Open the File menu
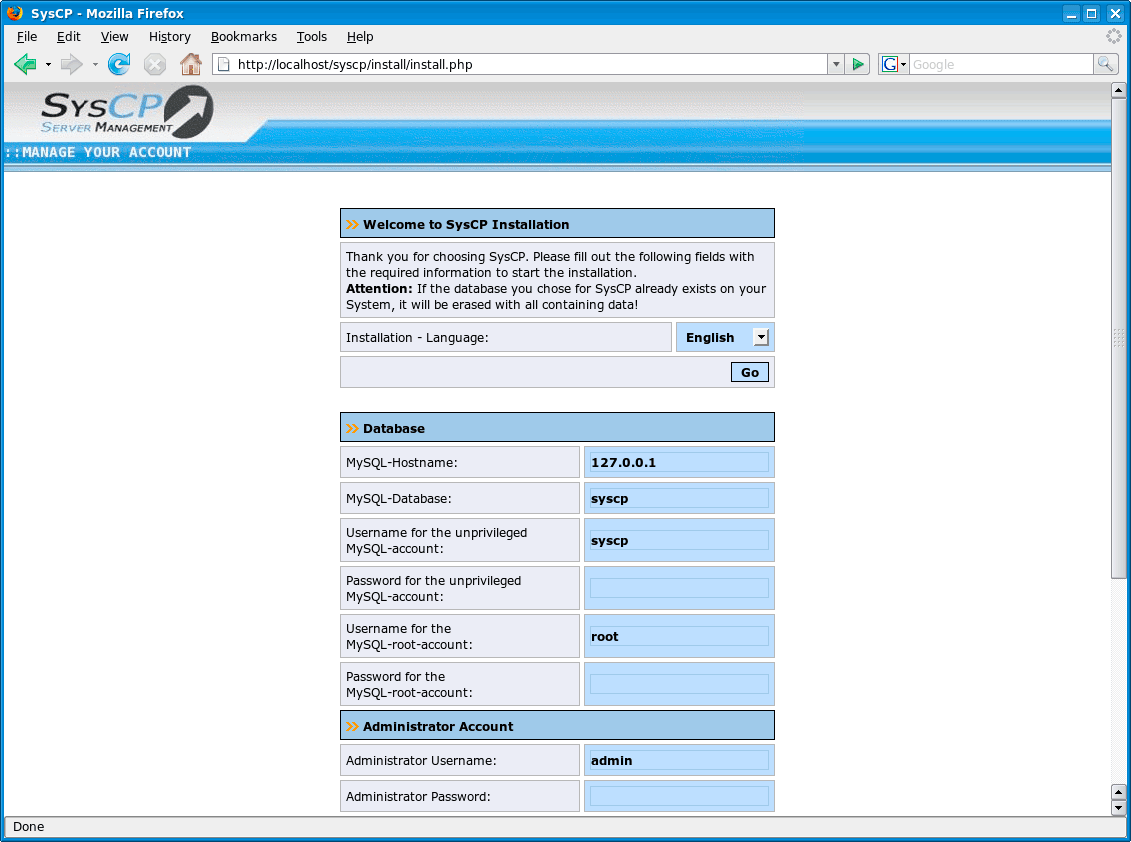Viewport: 1131px width, 842px height. pos(27,37)
